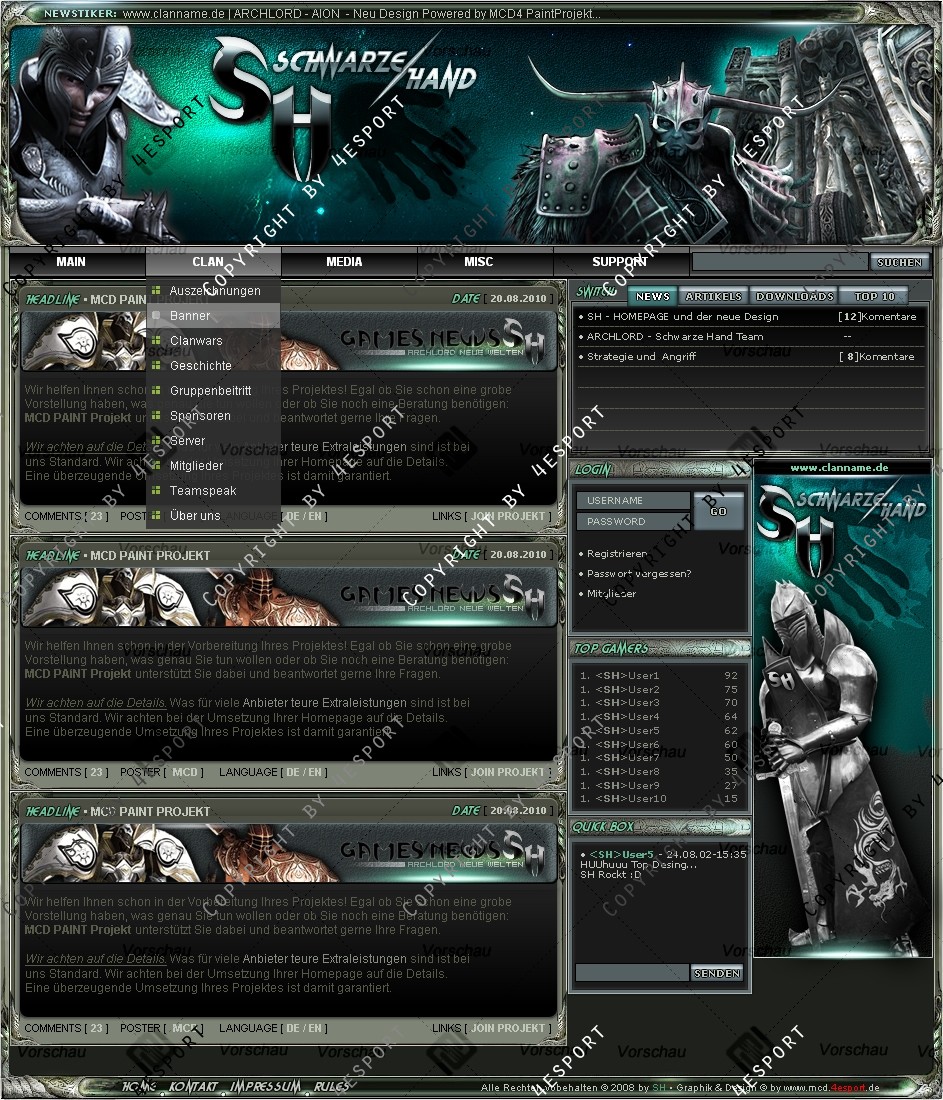
Task: Click second post's LANGUAGE DE / EN switch
Action: [304, 772]
